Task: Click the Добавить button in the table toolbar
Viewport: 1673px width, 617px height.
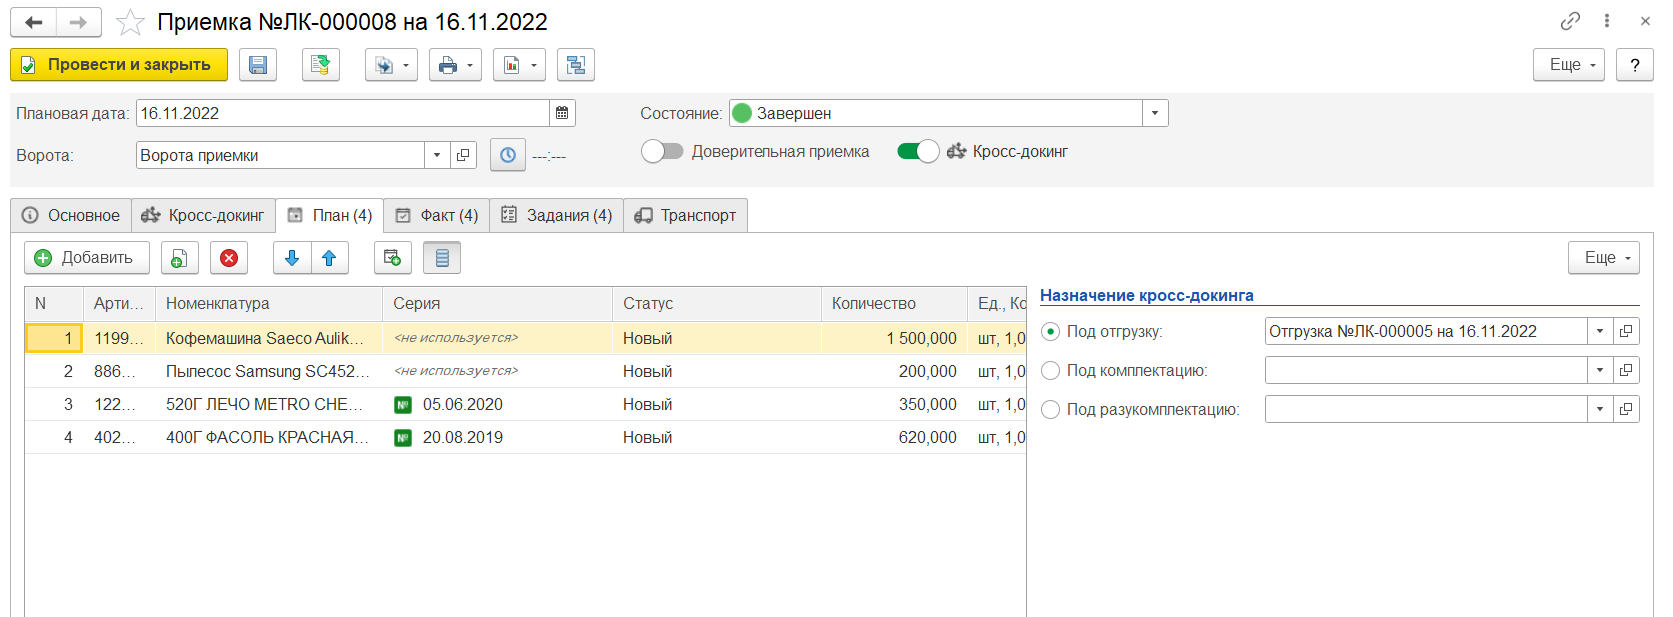Action: (86, 258)
